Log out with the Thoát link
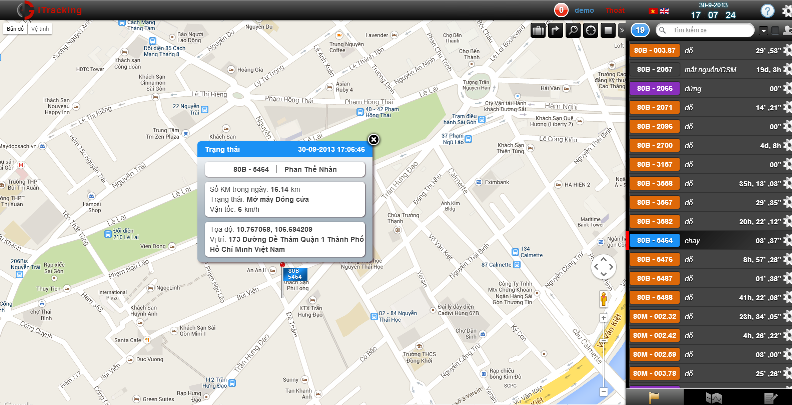Screen dimensions: 792x405 [x=615, y=11]
